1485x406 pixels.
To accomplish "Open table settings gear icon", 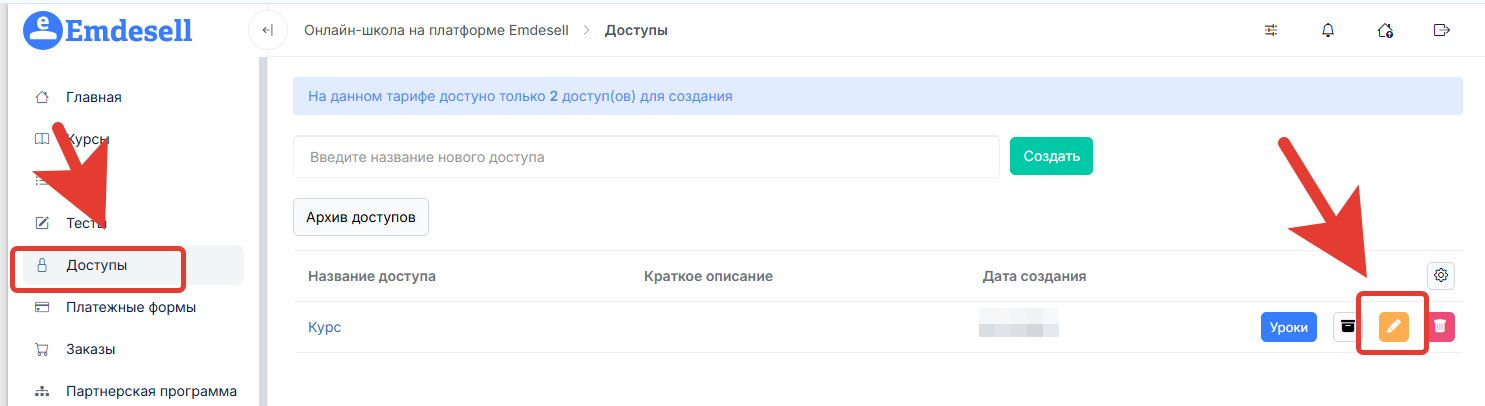I will [1441, 275].
